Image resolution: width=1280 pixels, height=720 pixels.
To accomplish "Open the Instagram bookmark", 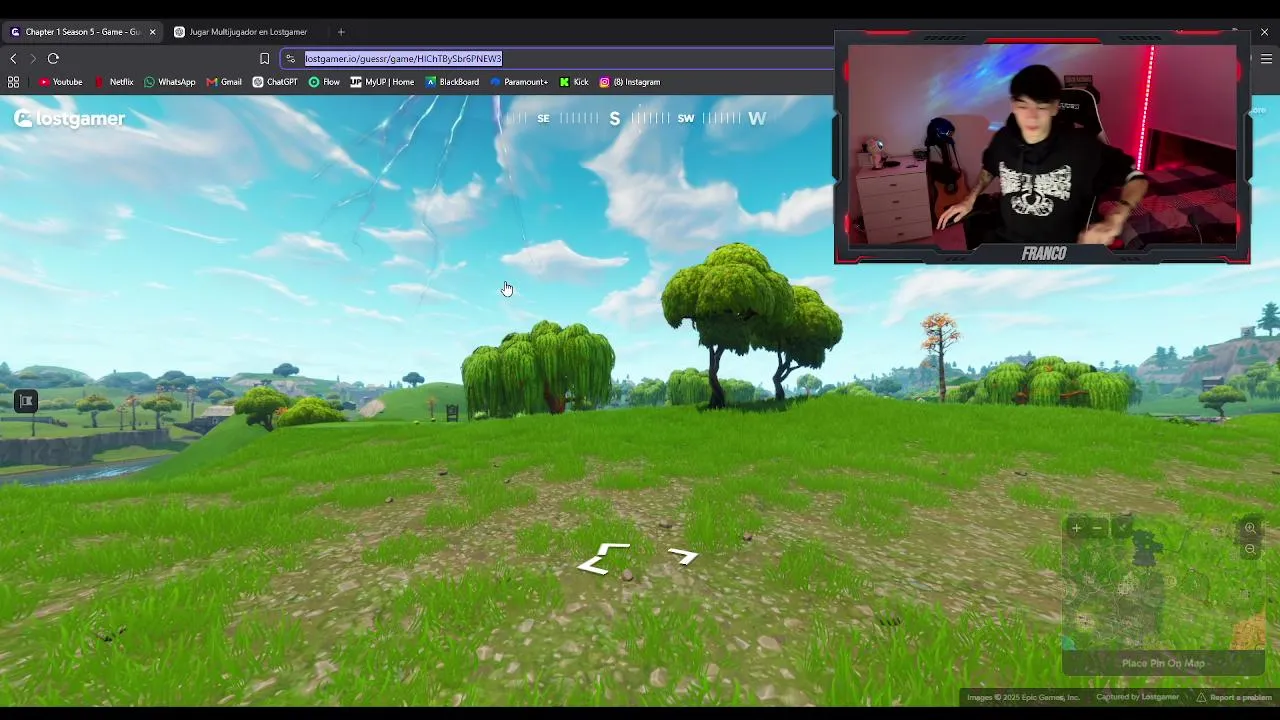I will (x=630, y=82).
